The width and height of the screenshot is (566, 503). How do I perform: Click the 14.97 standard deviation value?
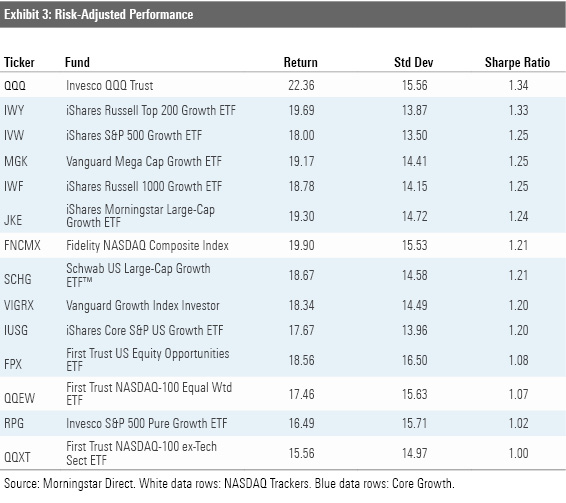(x=415, y=454)
